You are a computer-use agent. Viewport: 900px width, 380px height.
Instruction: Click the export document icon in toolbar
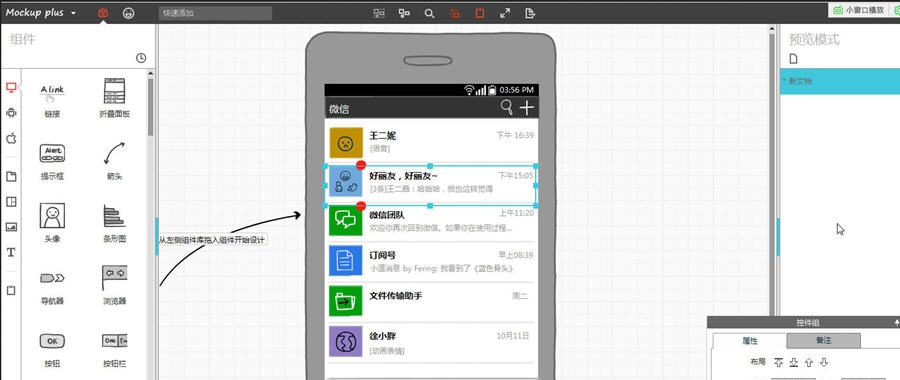530,13
